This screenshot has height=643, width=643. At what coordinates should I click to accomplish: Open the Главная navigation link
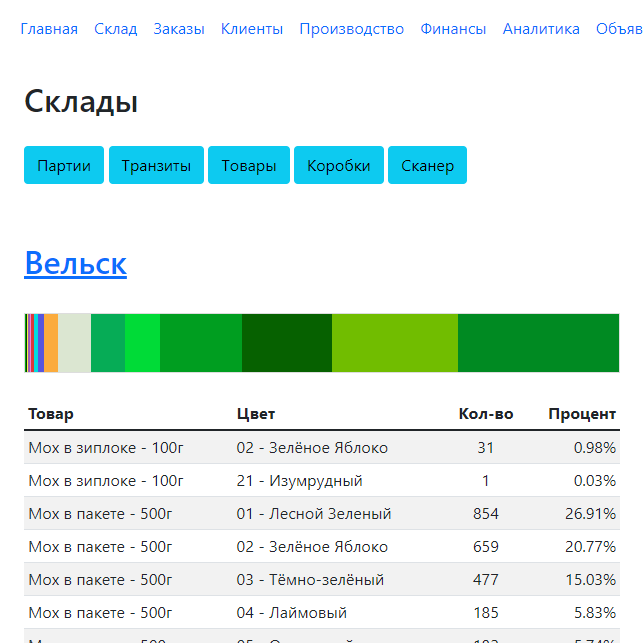pos(49,29)
